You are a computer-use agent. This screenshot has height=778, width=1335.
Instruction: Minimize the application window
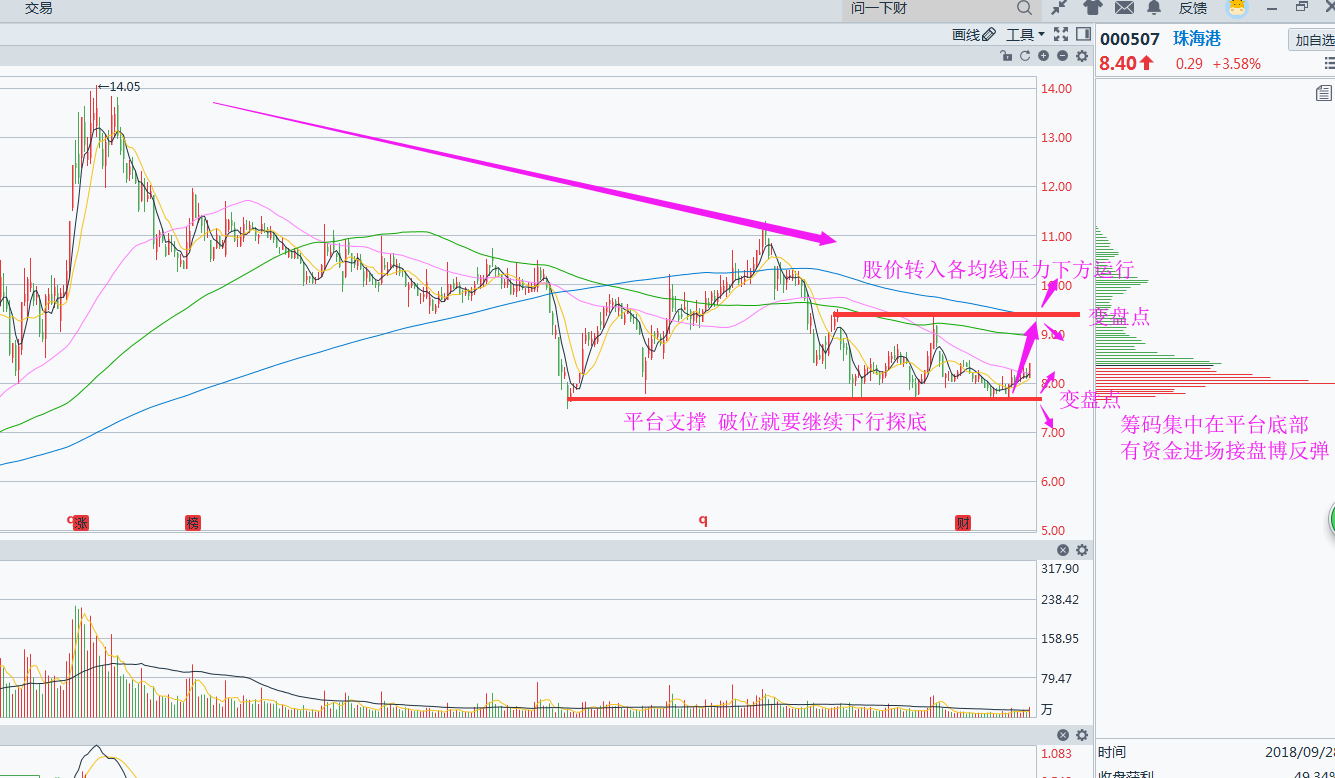[x=1271, y=8]
